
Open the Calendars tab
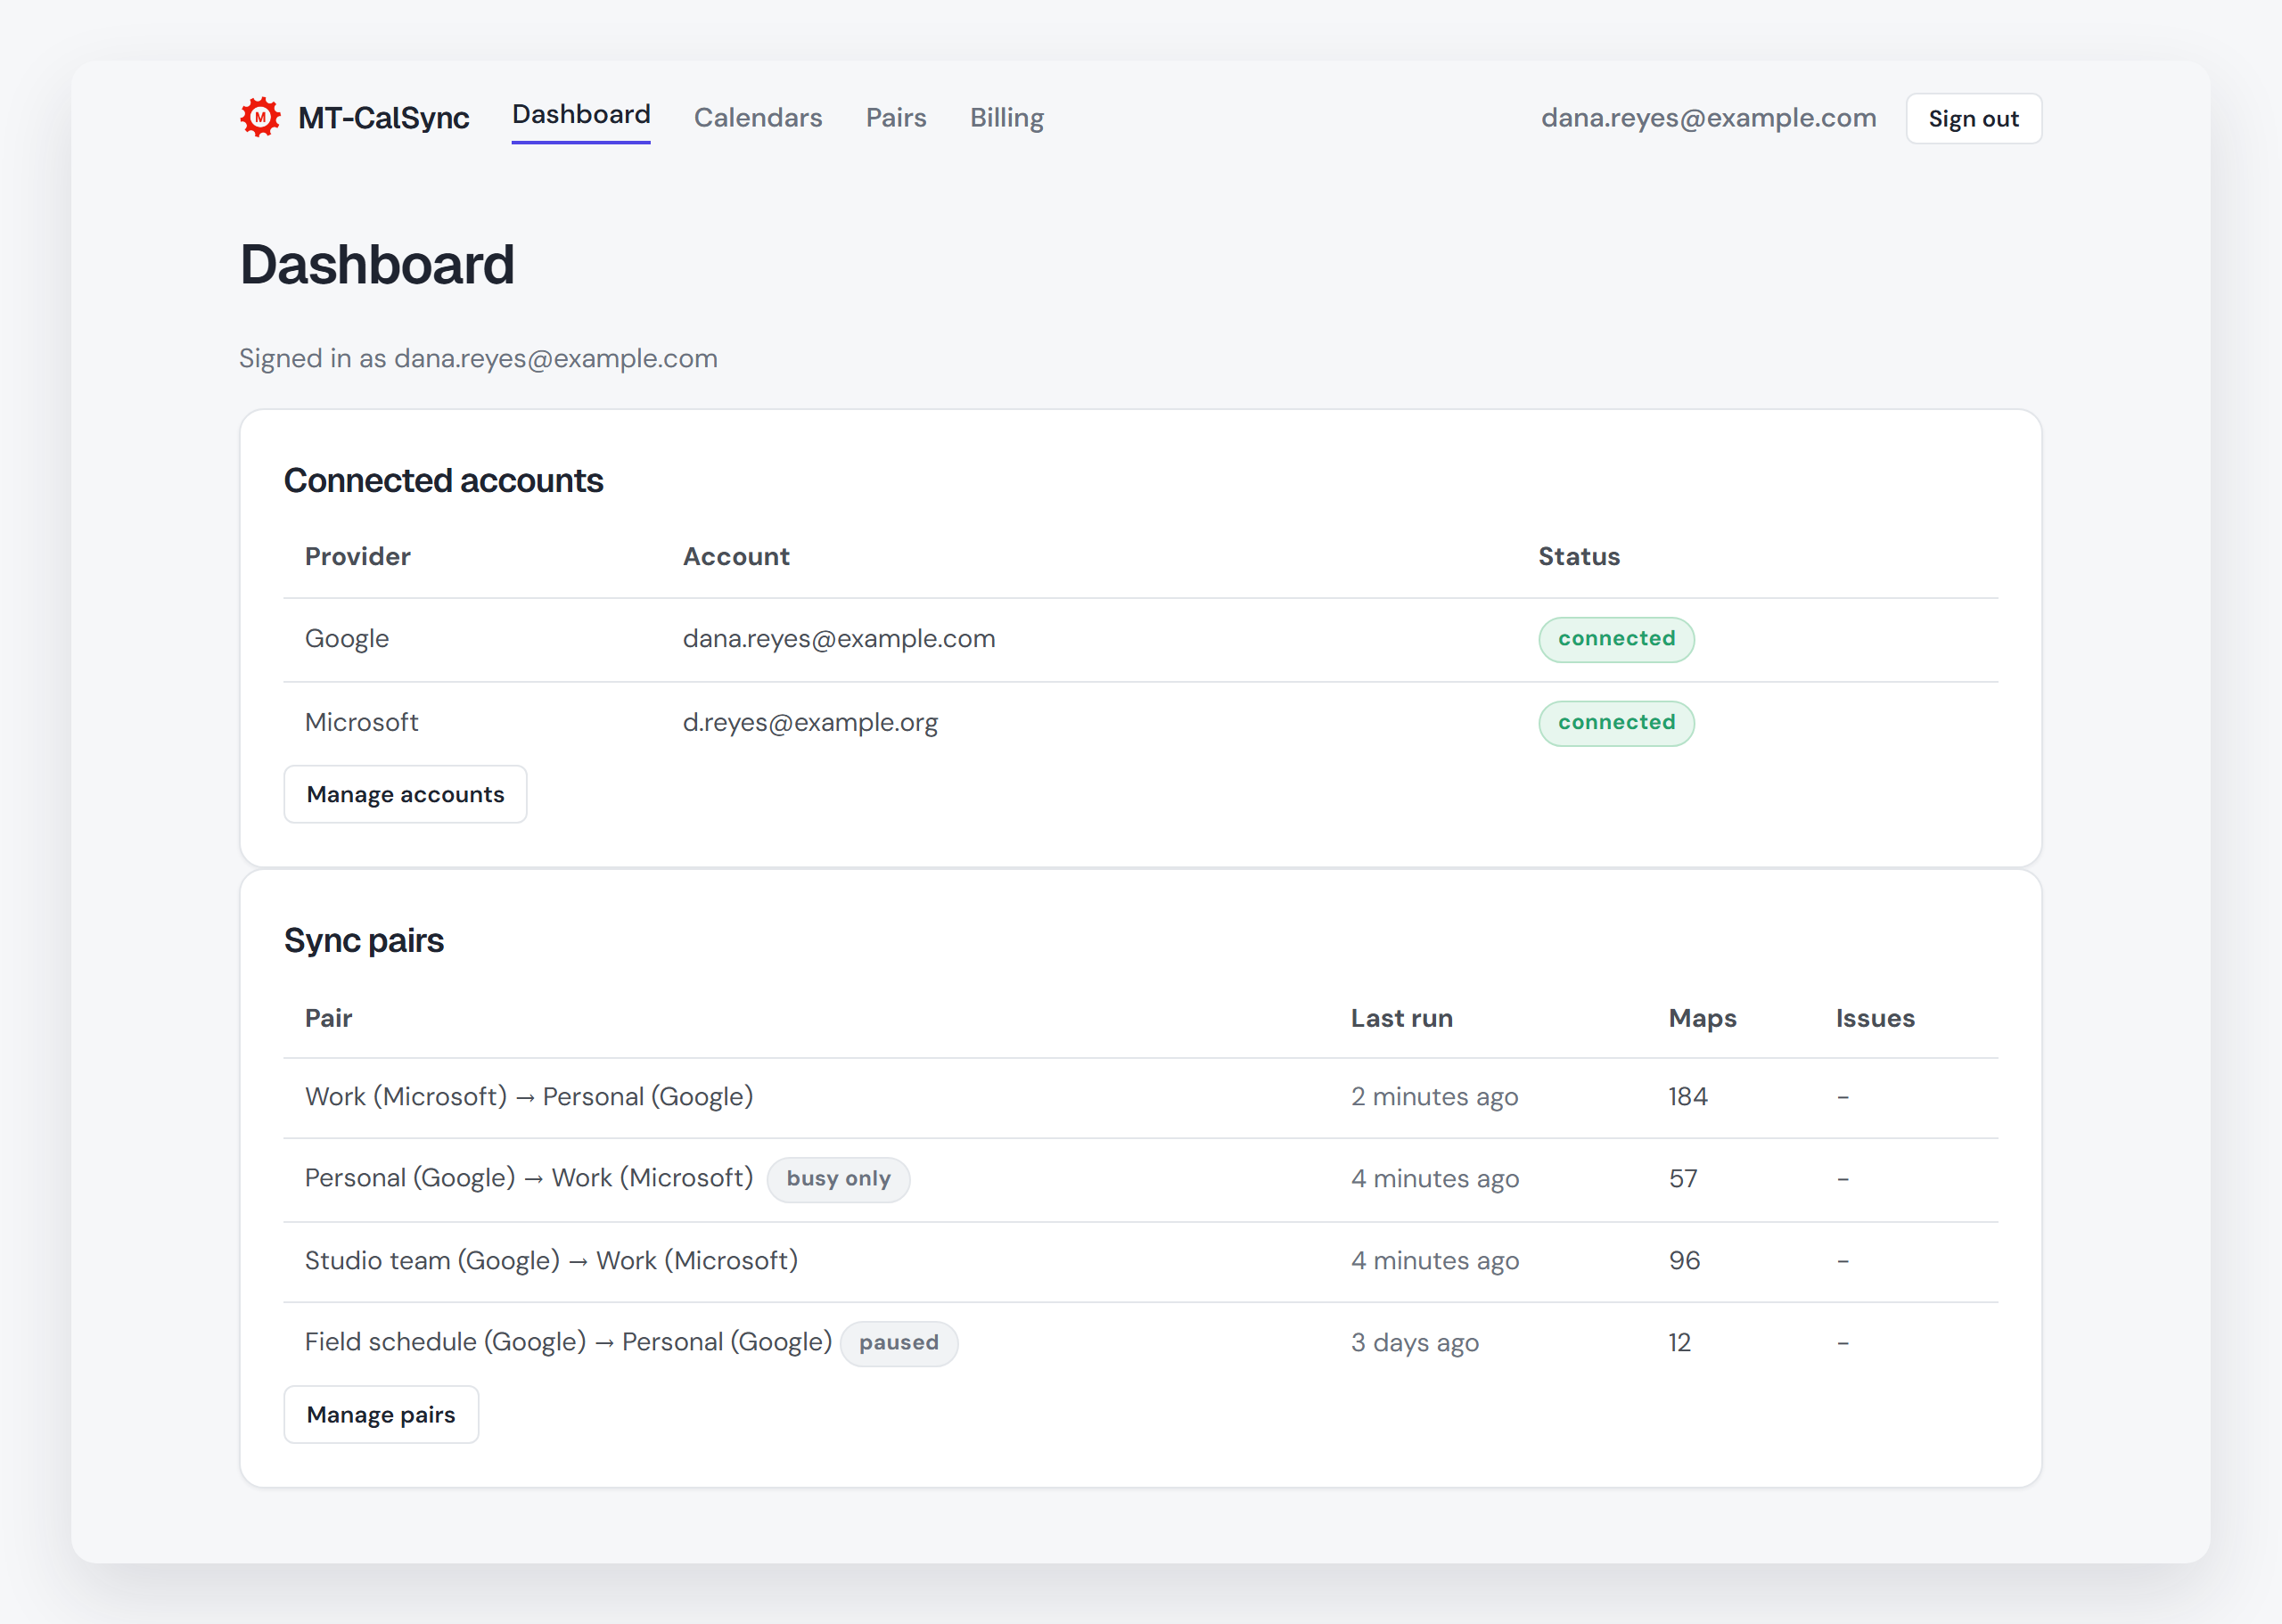click(758, 118)
